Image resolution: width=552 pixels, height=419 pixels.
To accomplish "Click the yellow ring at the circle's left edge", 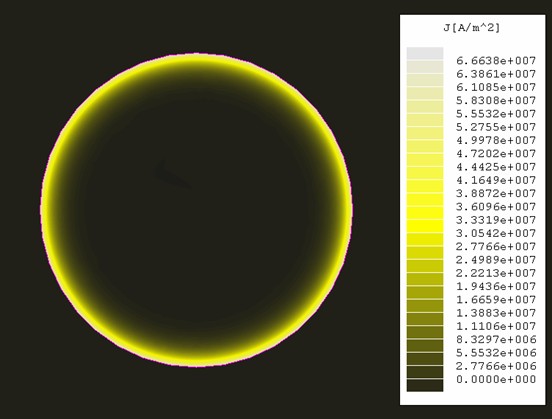I will pyautogui.click(x=47, y=210).
